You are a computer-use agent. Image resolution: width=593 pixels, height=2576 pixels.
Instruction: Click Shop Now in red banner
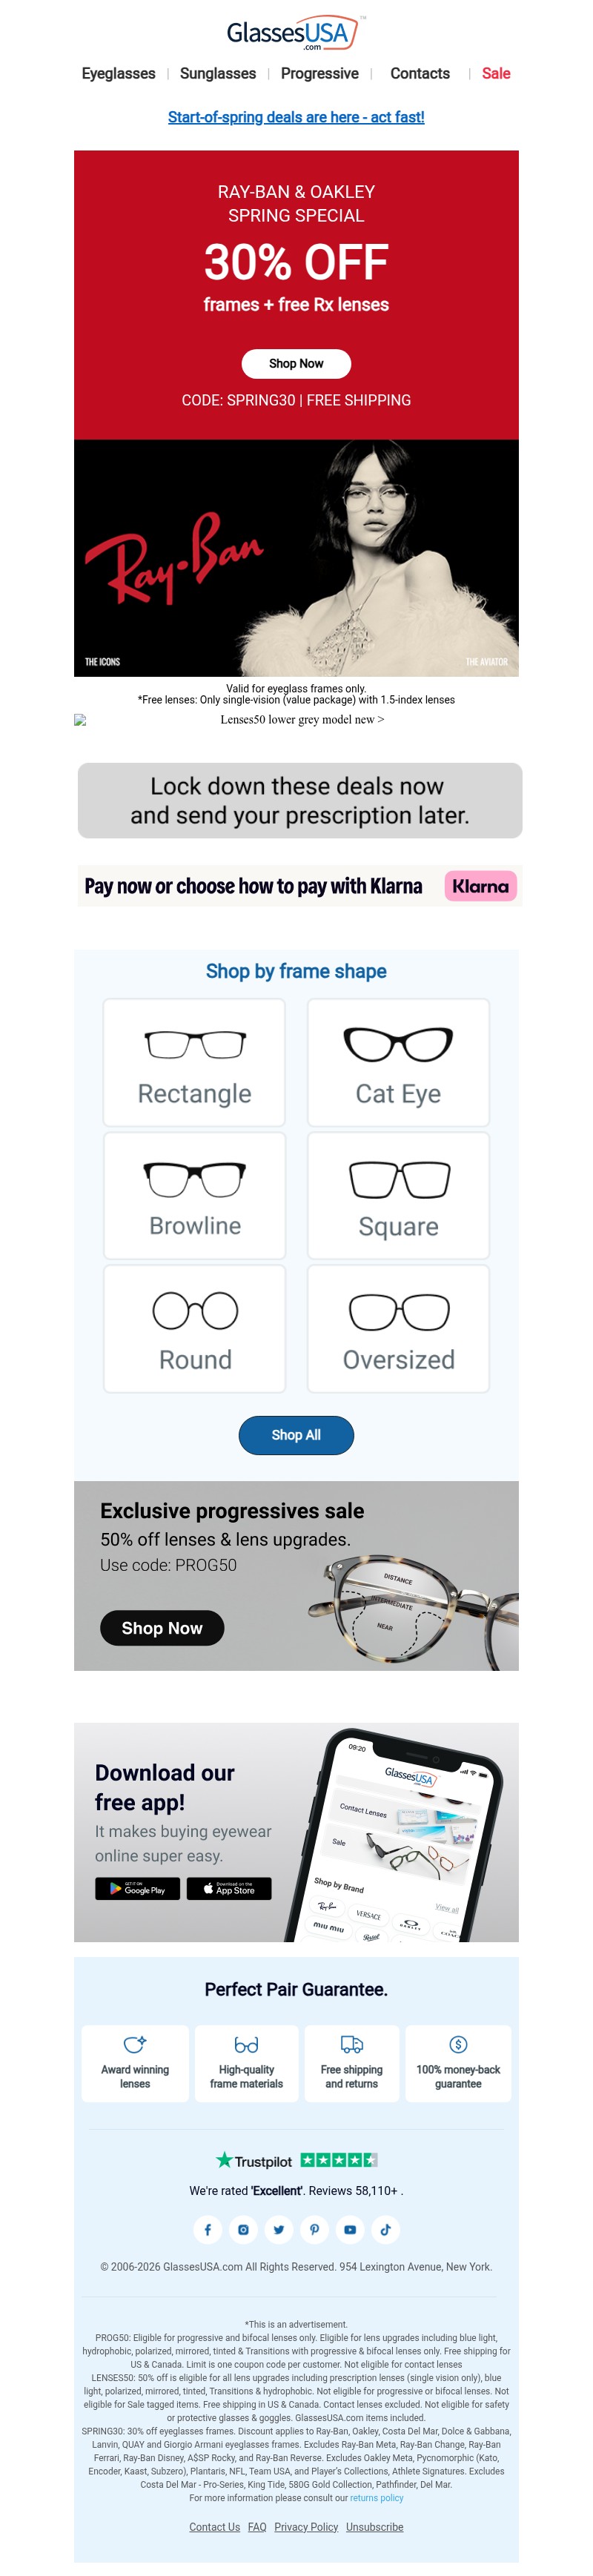(x=296, y=364)
